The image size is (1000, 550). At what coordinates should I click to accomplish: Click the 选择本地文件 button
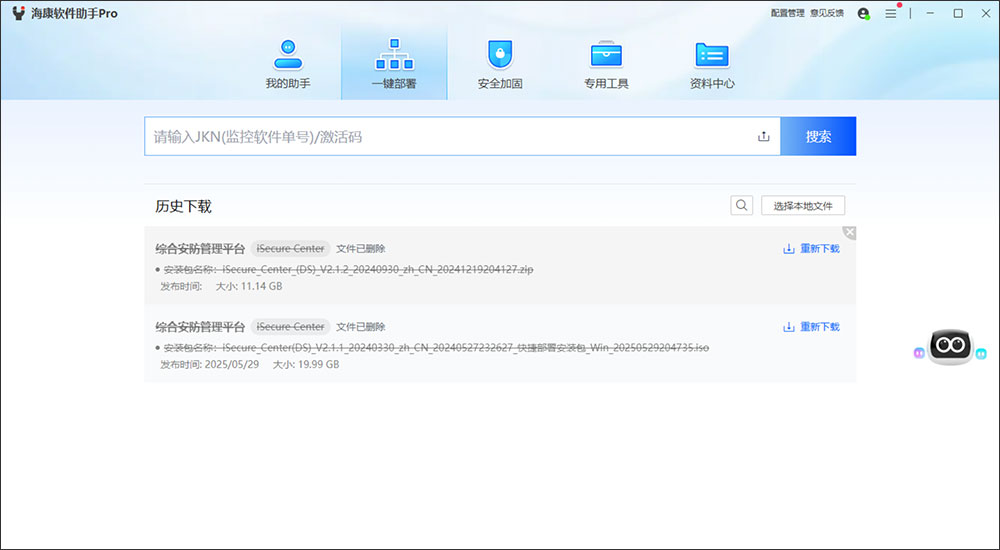click(803, 205)
